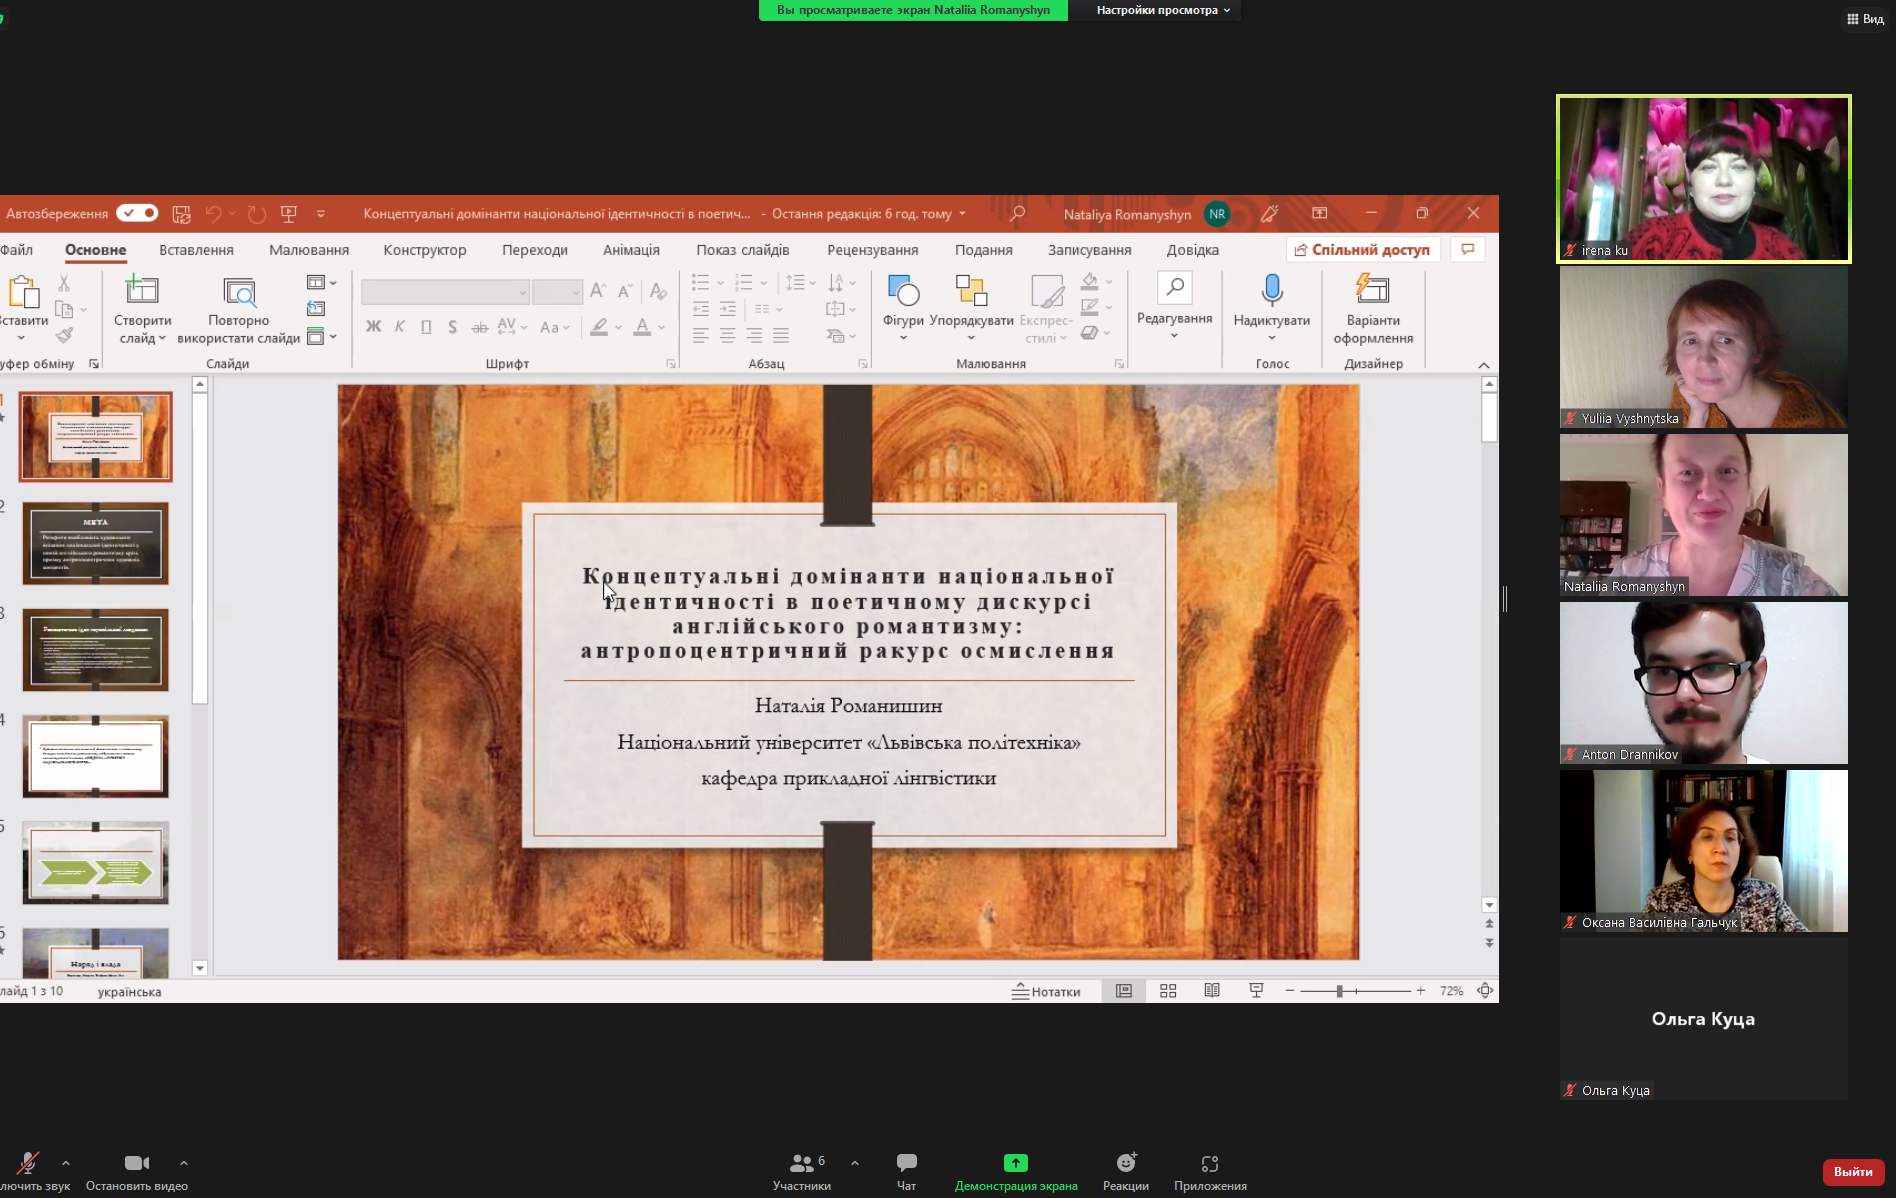The height and width of the screenshot is (1198, 1896).
Task: Switch to the Slide Show tab
Action: pos(742,250)
